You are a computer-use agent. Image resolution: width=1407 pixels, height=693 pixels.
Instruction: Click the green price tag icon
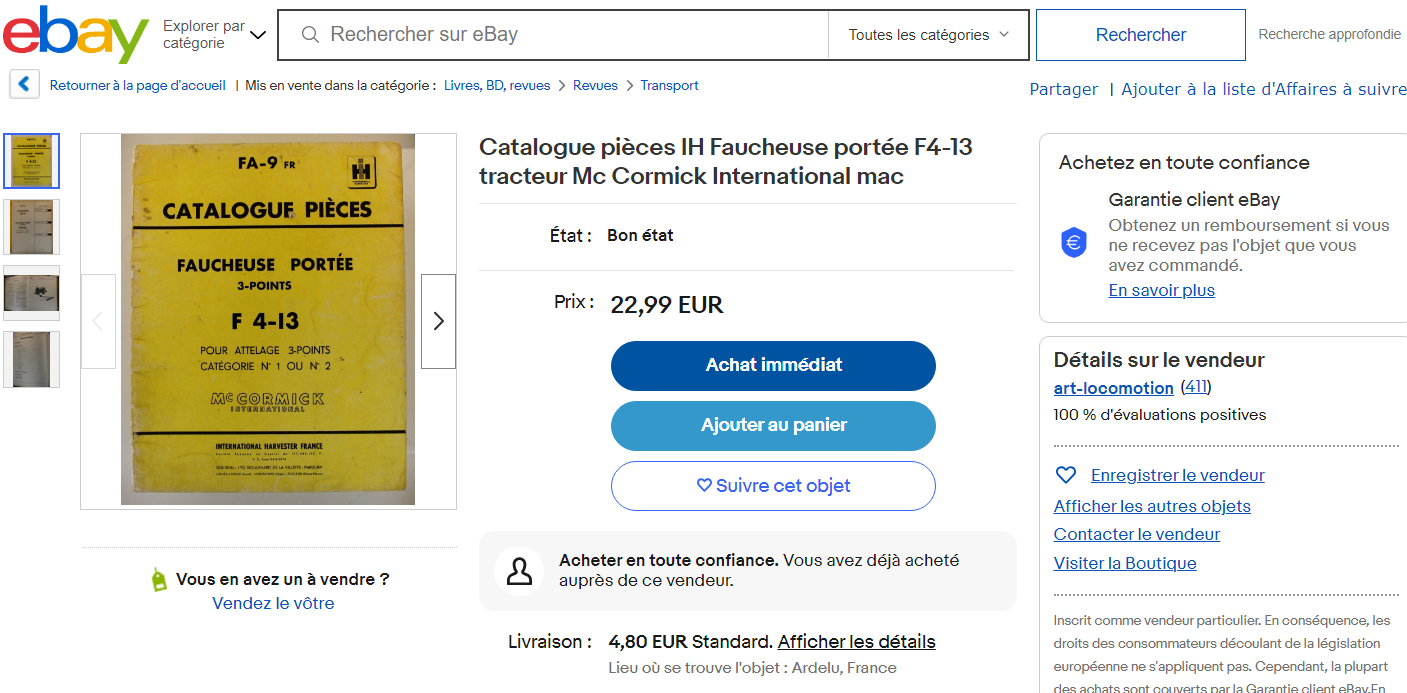coord(158,580)
